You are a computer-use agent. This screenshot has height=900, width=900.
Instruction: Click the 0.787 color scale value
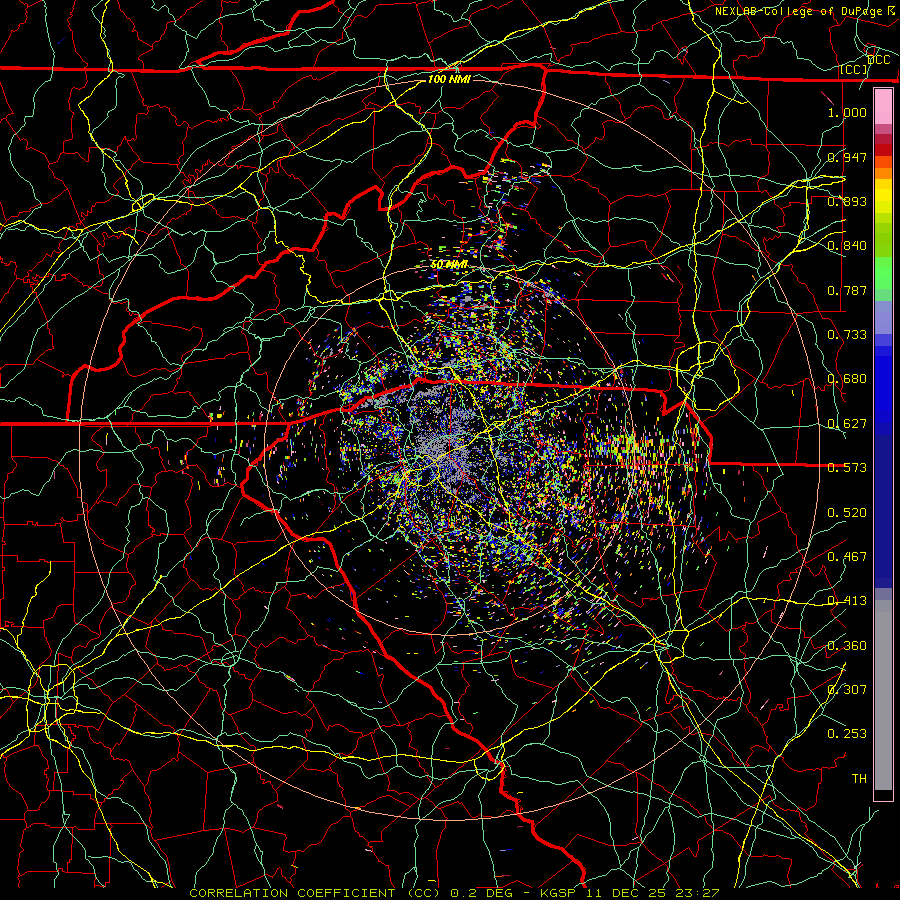tap(847, 290)
